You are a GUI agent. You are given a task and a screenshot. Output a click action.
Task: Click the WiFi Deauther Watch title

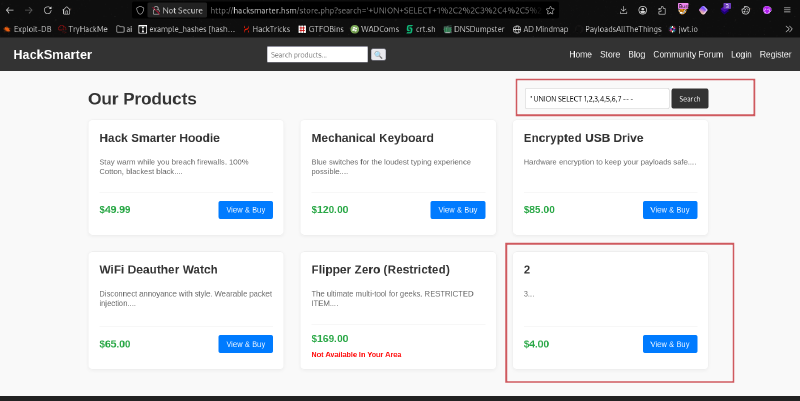(158, 269)
